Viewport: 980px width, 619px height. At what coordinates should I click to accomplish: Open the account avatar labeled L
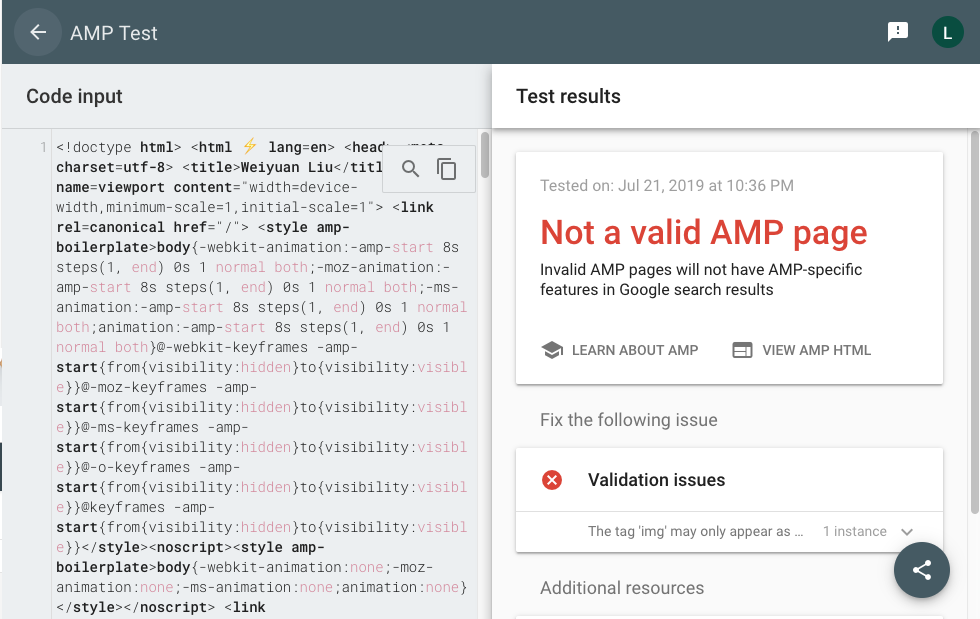[x=947, y=32]
